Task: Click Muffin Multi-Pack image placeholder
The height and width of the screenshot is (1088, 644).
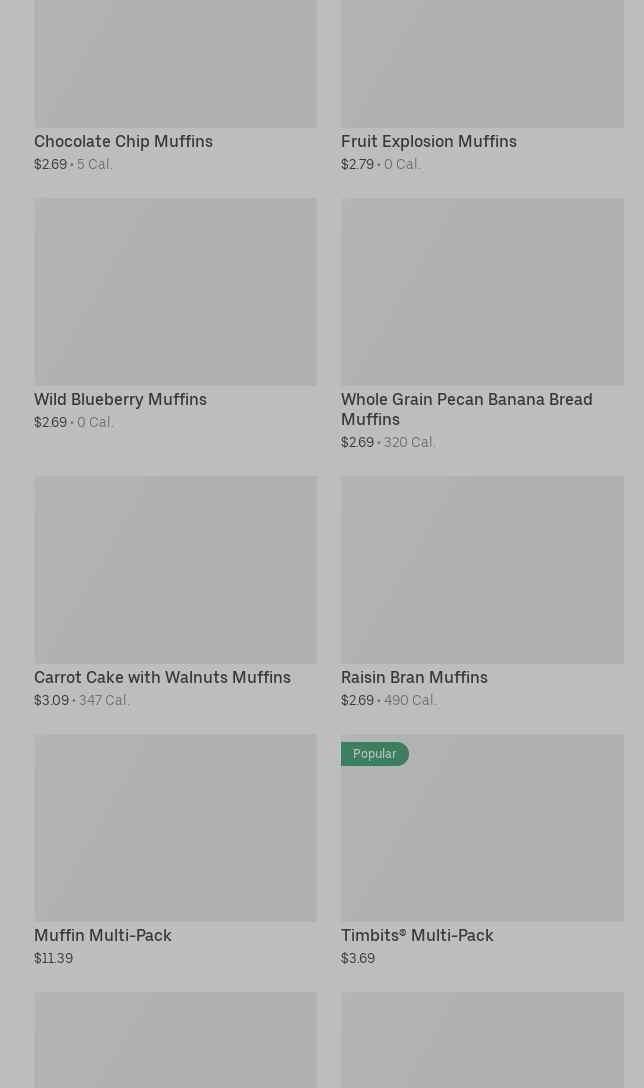Action: pos(175,828)
